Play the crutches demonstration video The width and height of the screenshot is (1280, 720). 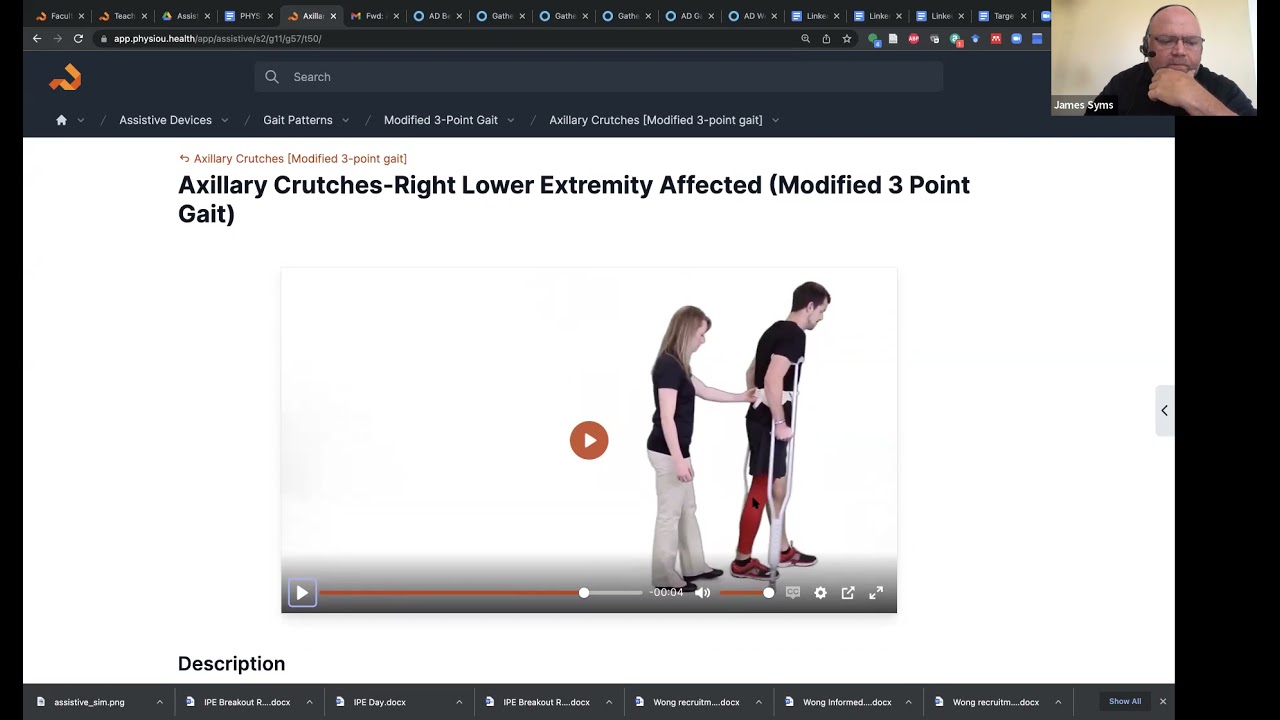click(589, 440)
